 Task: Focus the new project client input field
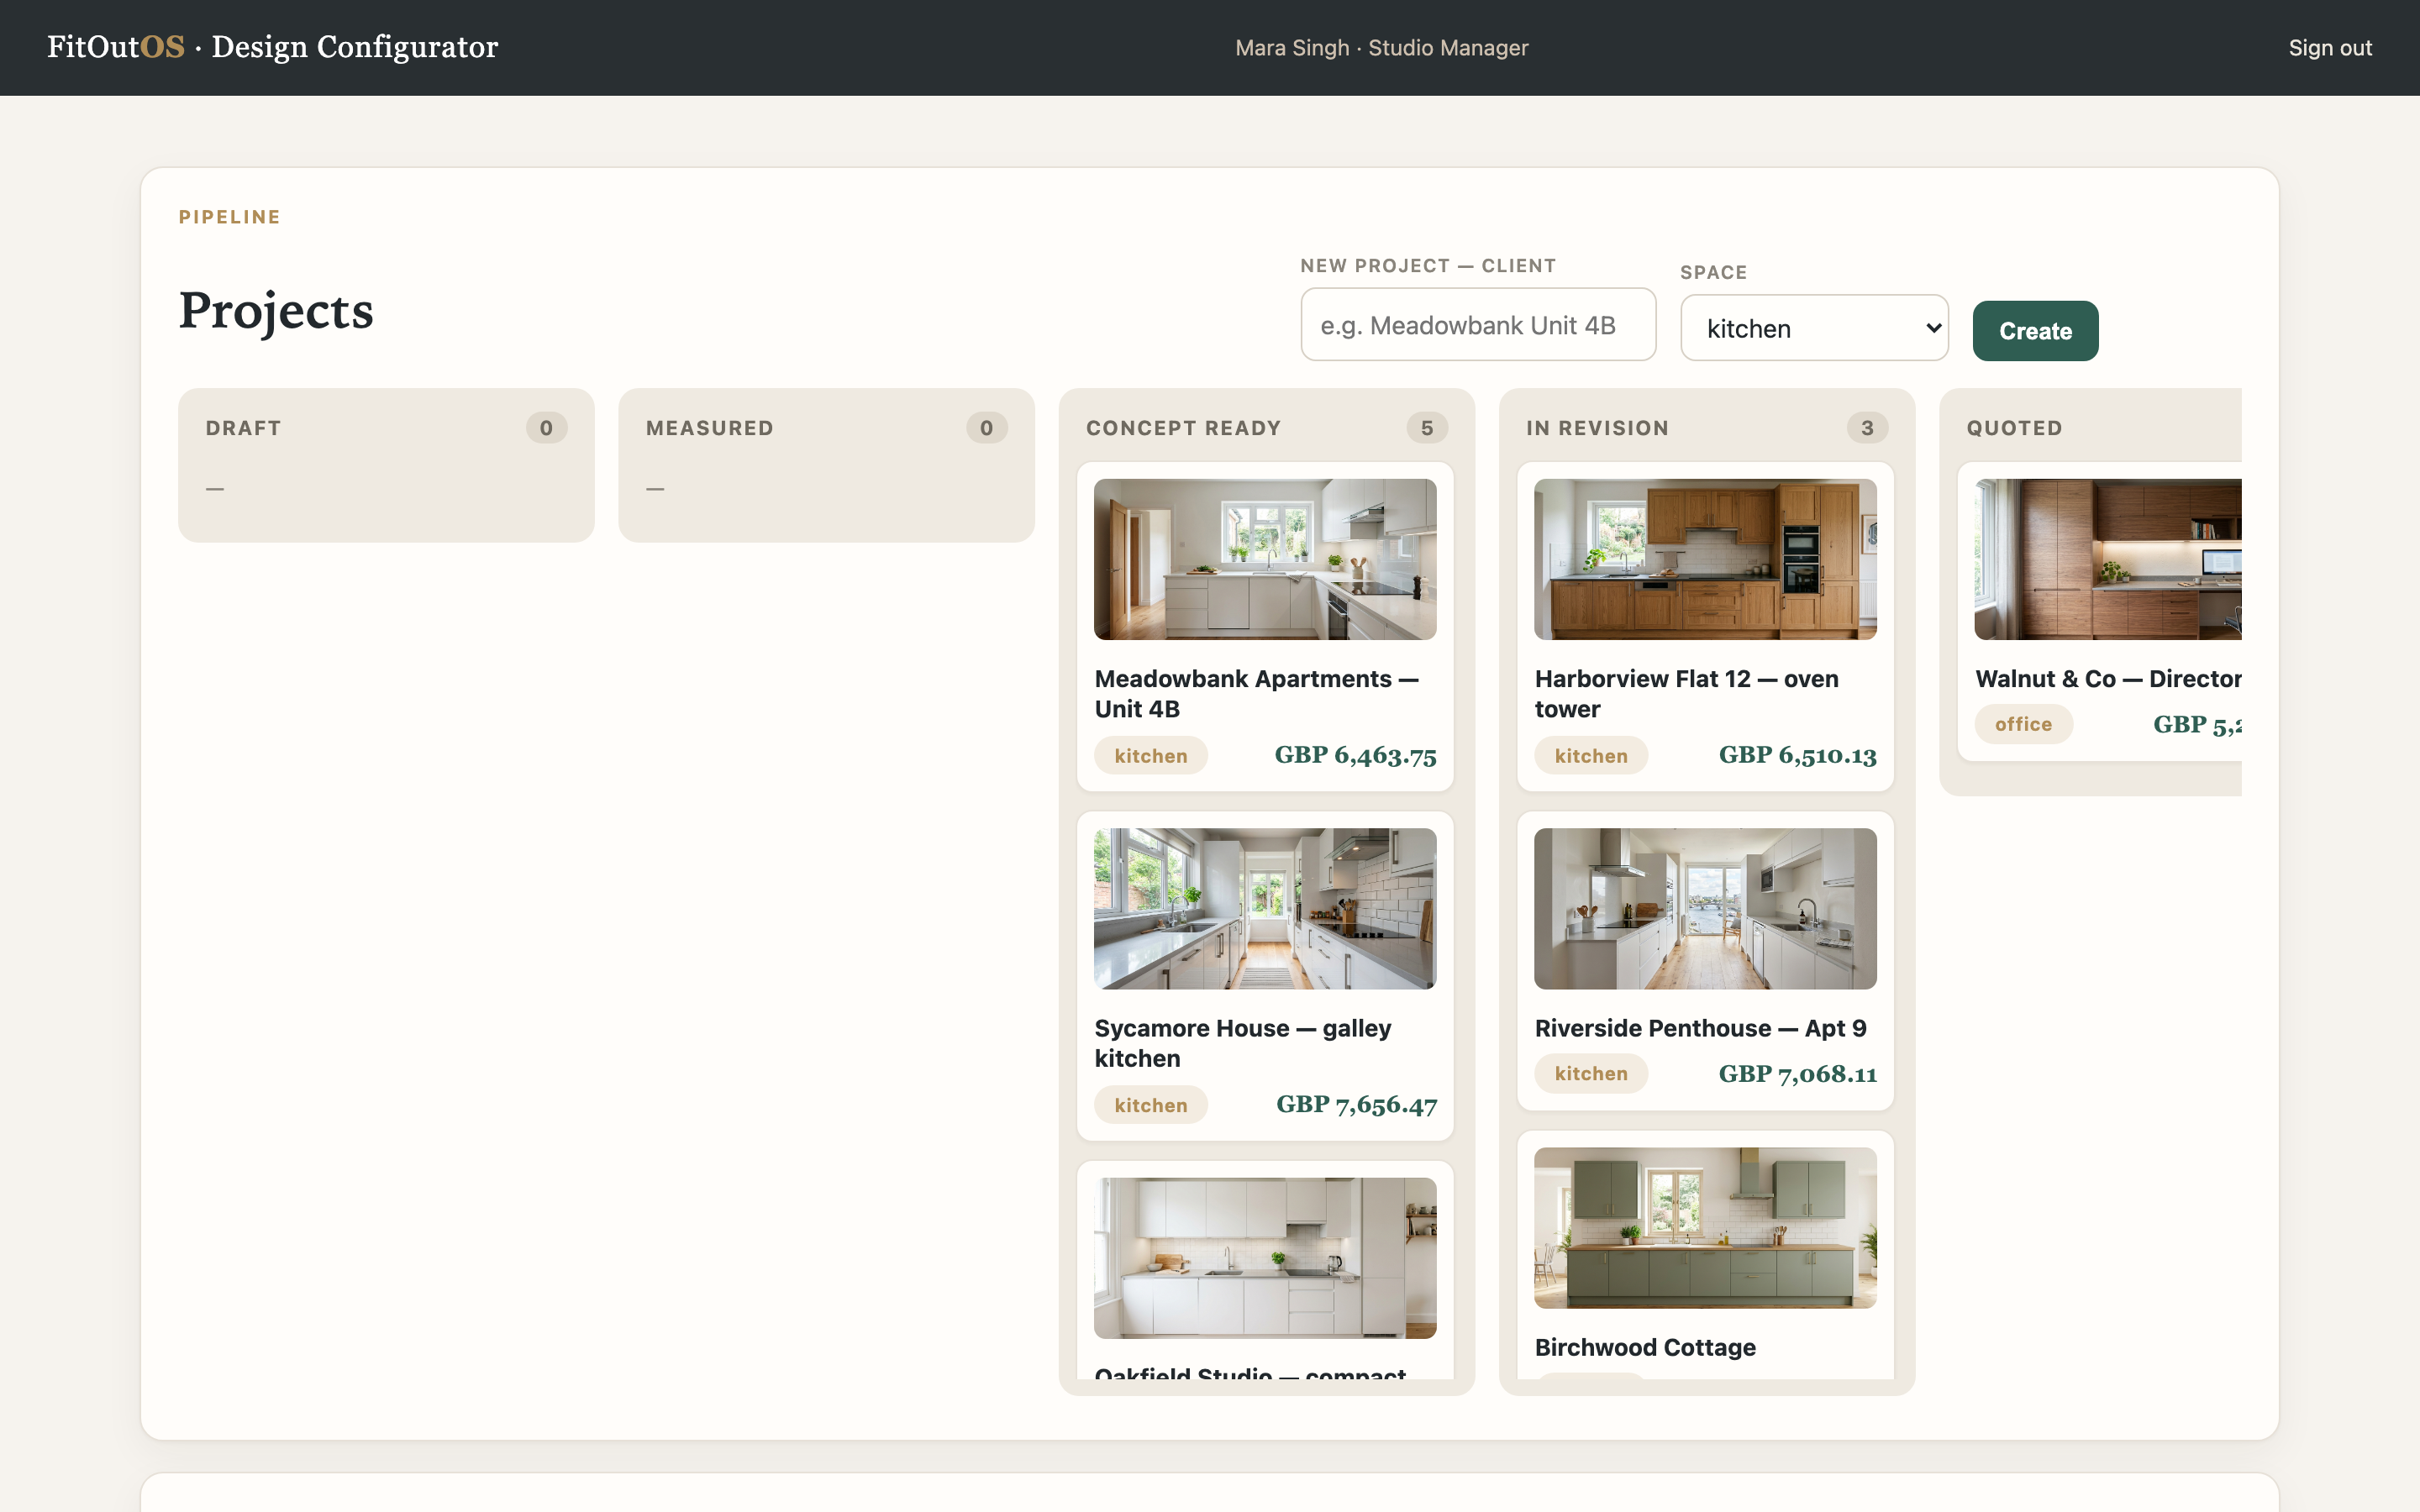coord(1477,325)
